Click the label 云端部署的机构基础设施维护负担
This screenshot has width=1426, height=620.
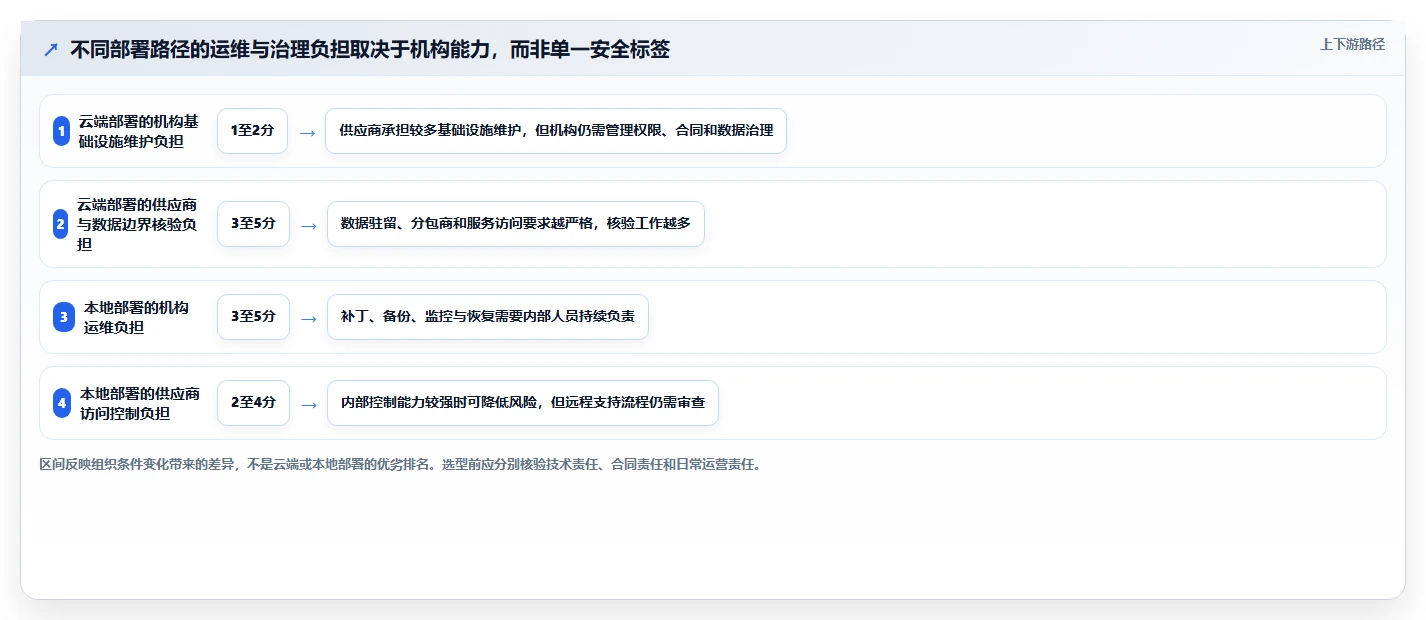pos(139,131)
